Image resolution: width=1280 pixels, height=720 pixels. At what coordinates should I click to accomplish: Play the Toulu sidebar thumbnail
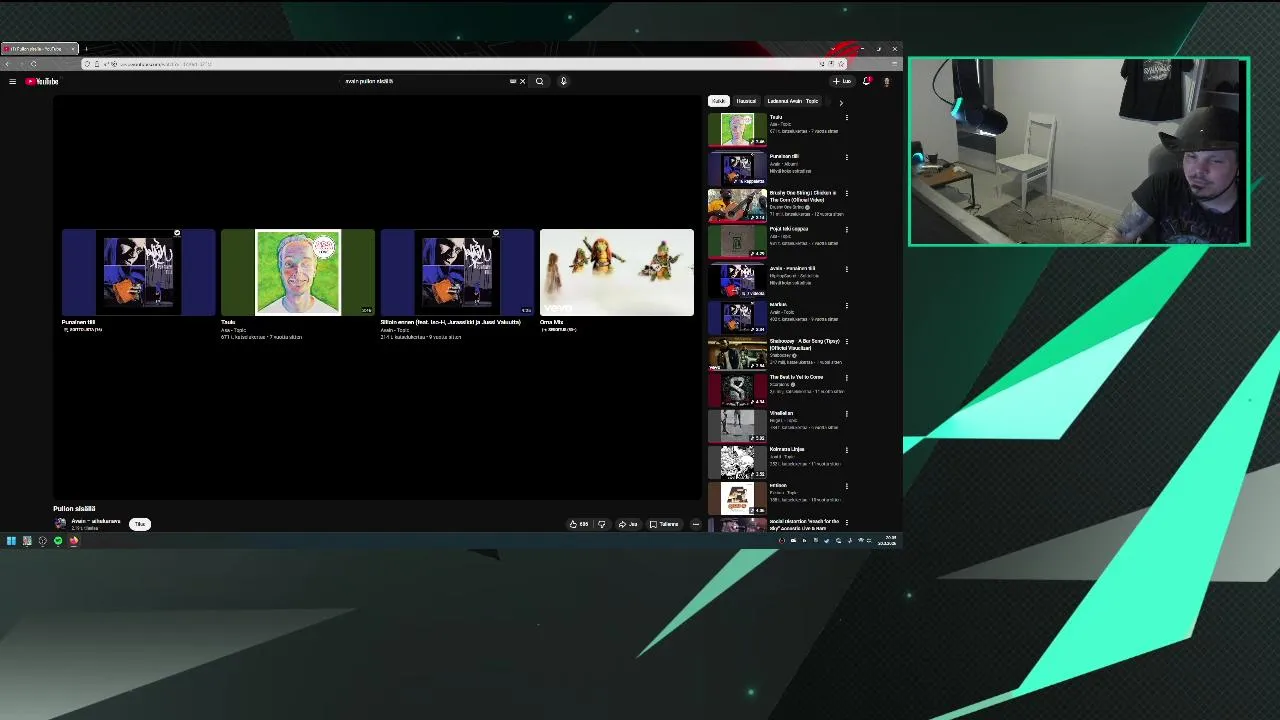(x=737, y=129)
